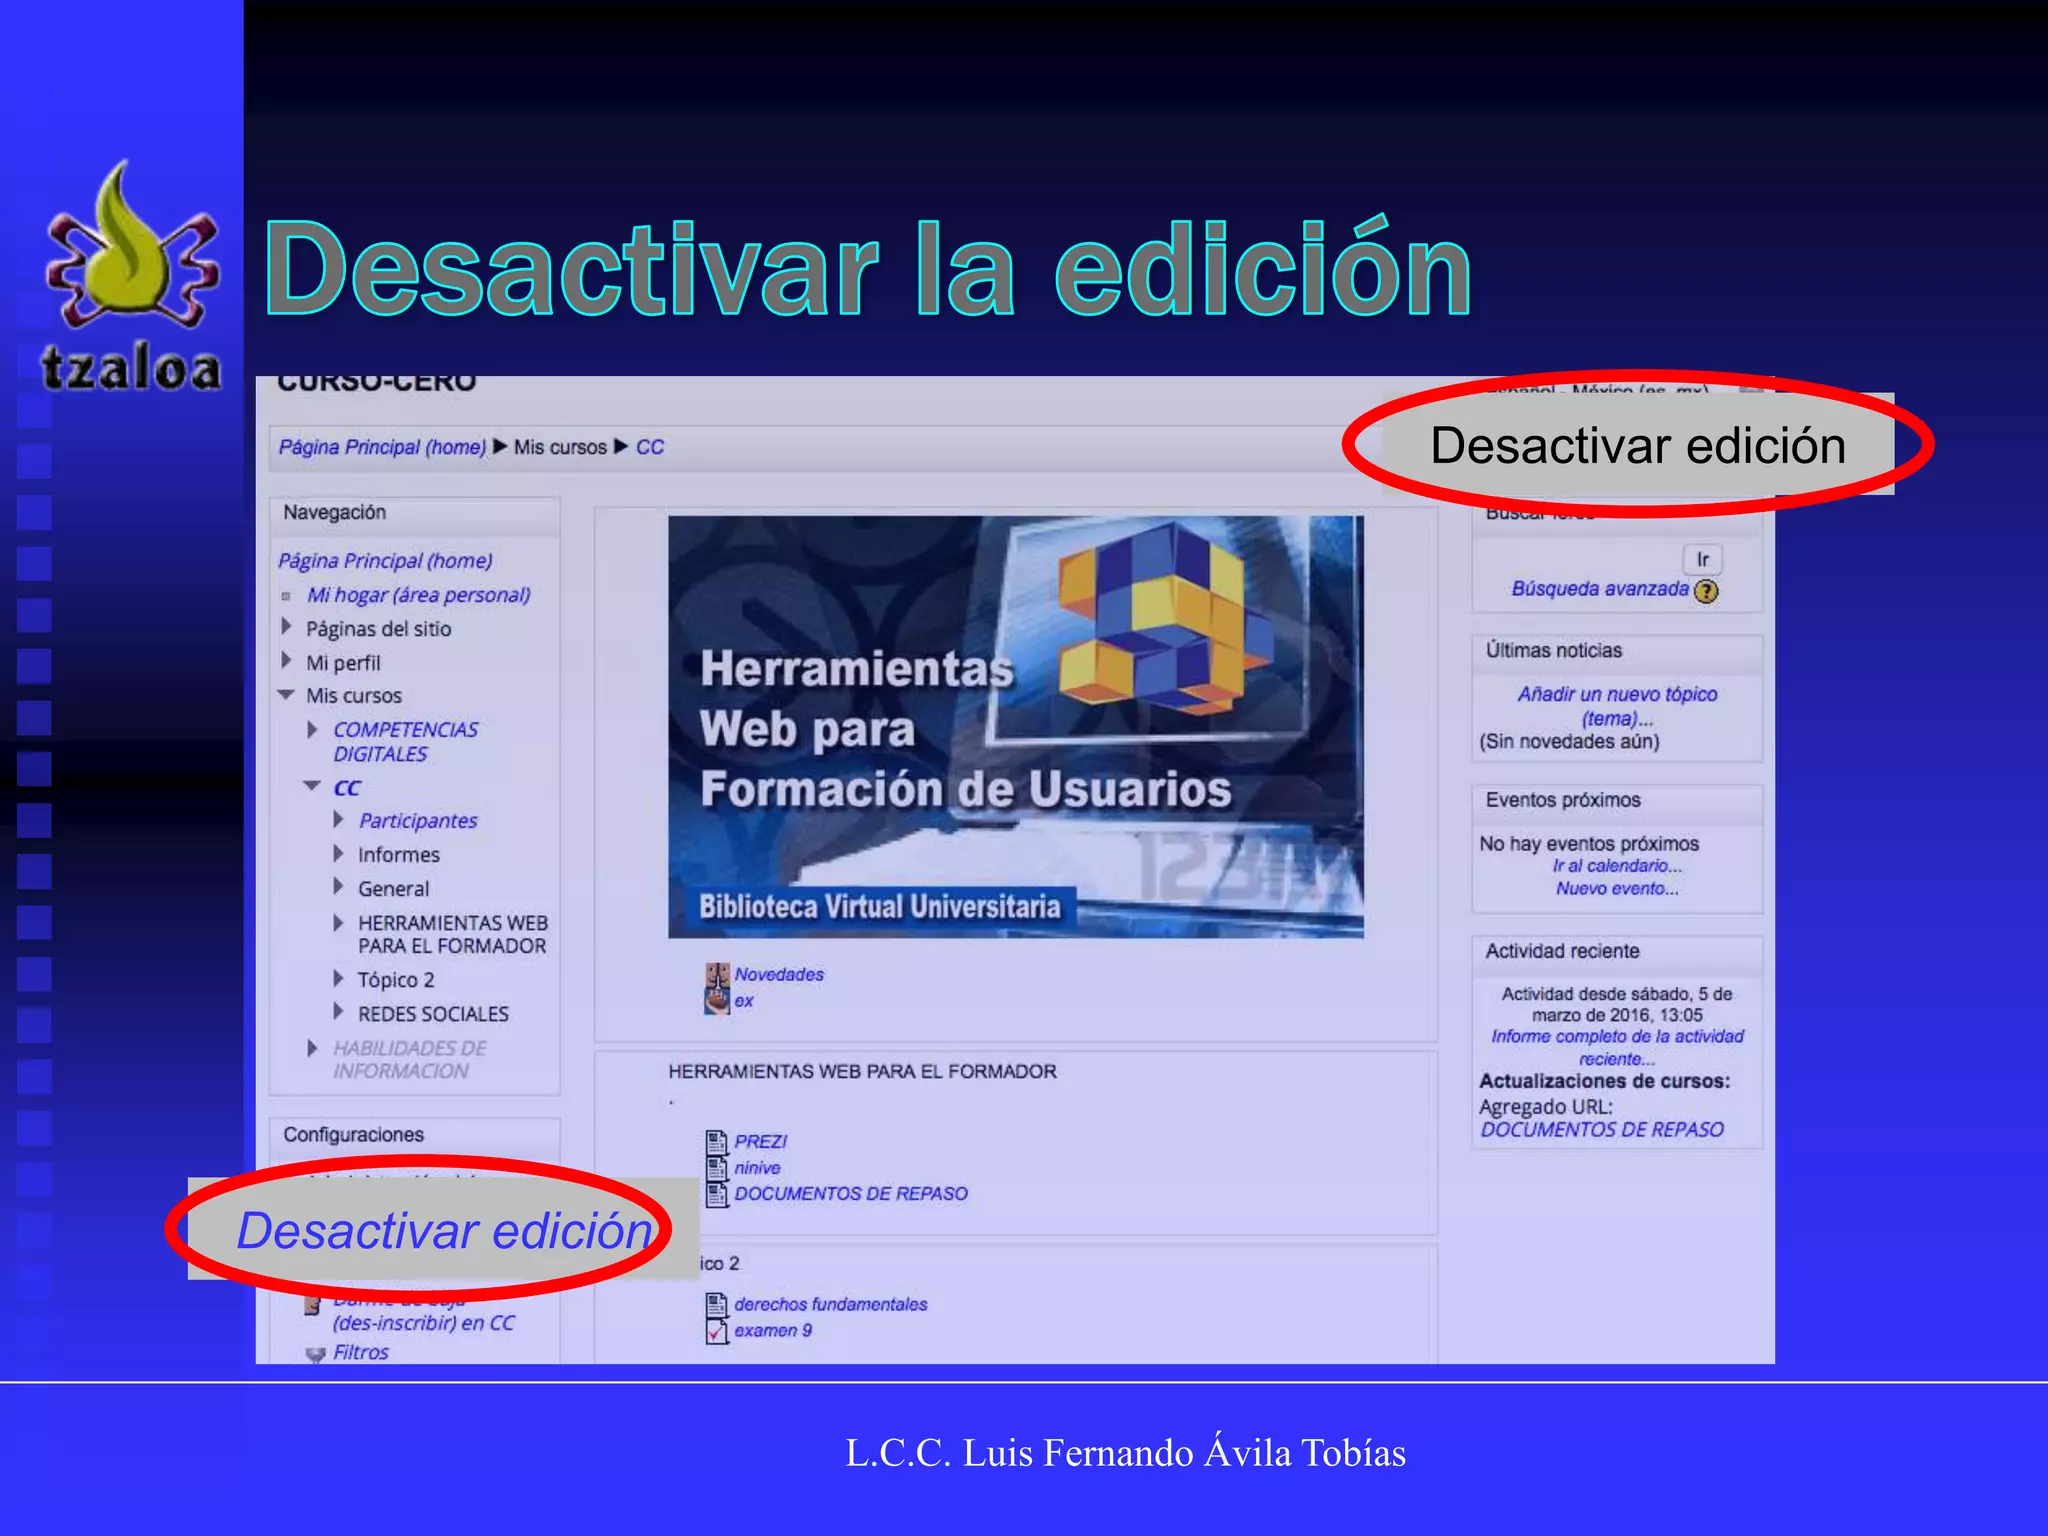The image size is (2048, 1536).
Task: Click the help icon beside Búsqueda avanzada
Action: pos(1706,591)
